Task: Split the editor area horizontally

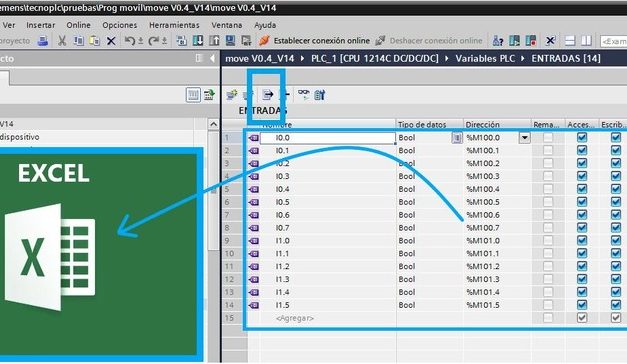Action: click(x=570, y=40)
